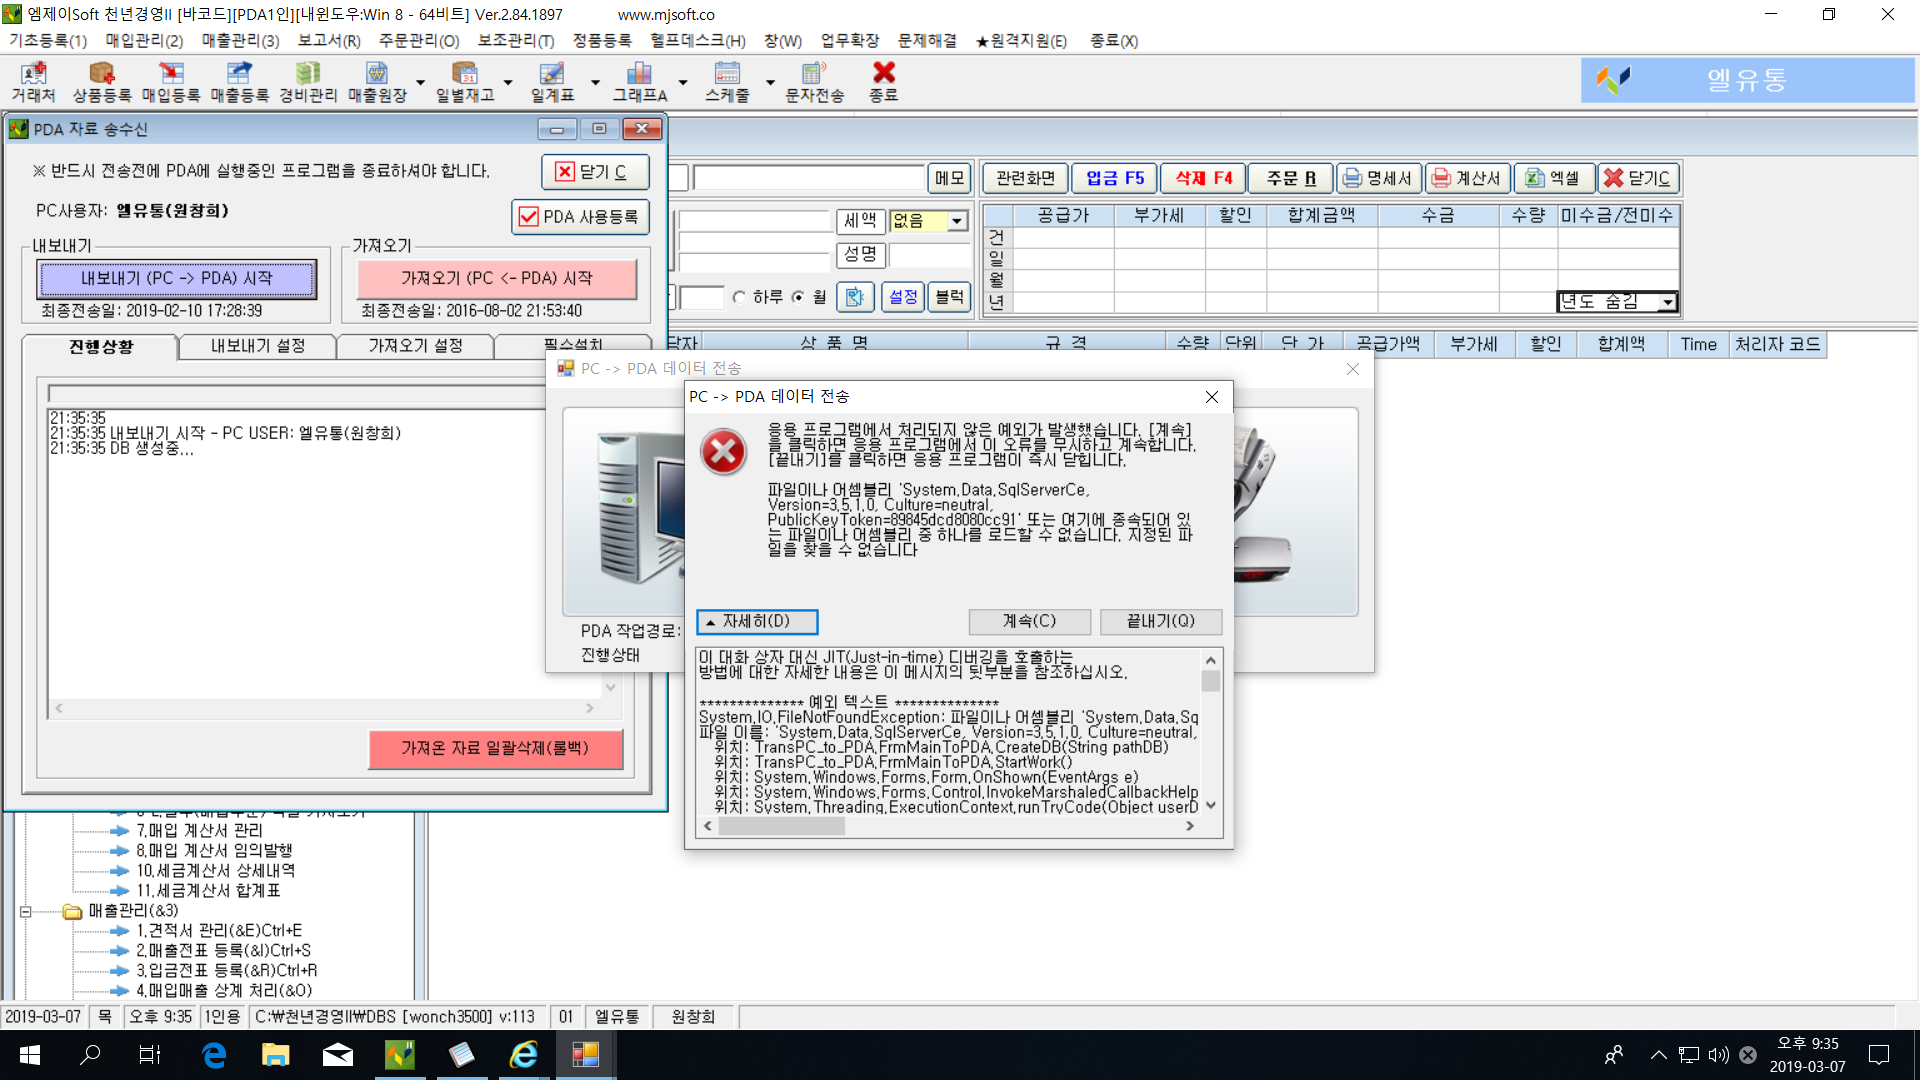Click the 삭제 F4 button
Screen dimensions: 1920x1080
point(1204,178)
